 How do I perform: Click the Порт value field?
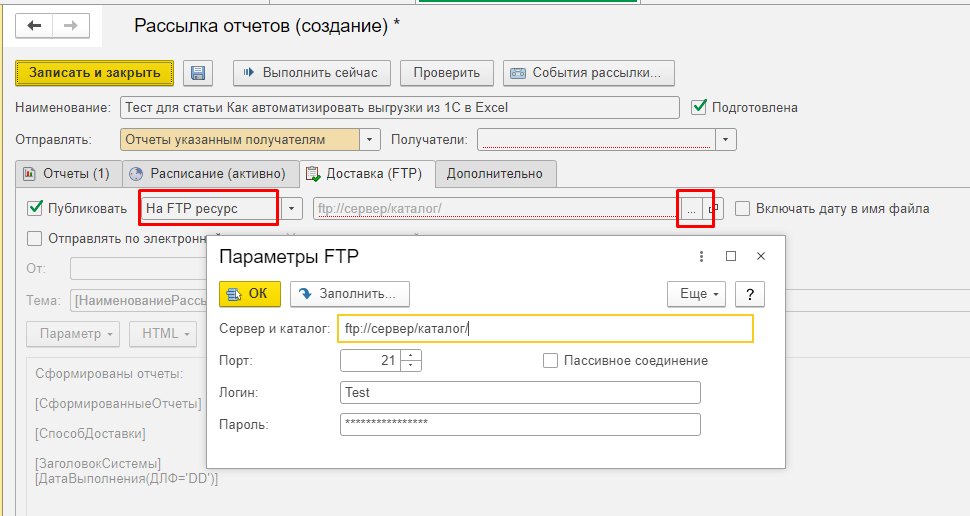point(371,361)
